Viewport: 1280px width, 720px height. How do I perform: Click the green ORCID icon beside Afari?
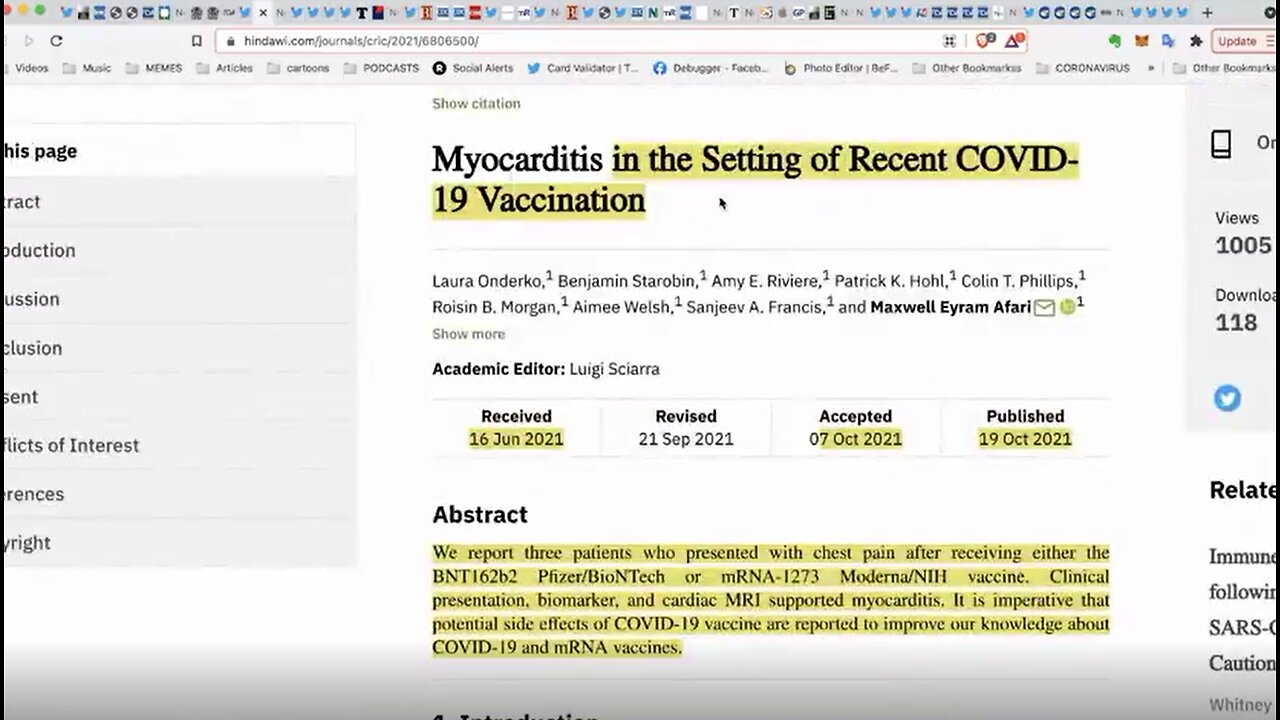[x=1067, y=307]
